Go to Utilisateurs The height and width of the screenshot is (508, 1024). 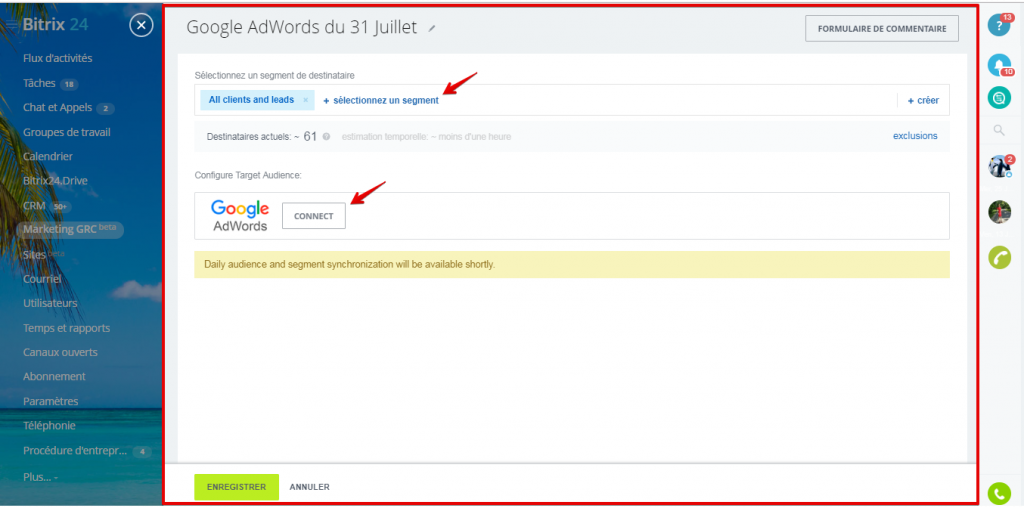tap(50, 303)
